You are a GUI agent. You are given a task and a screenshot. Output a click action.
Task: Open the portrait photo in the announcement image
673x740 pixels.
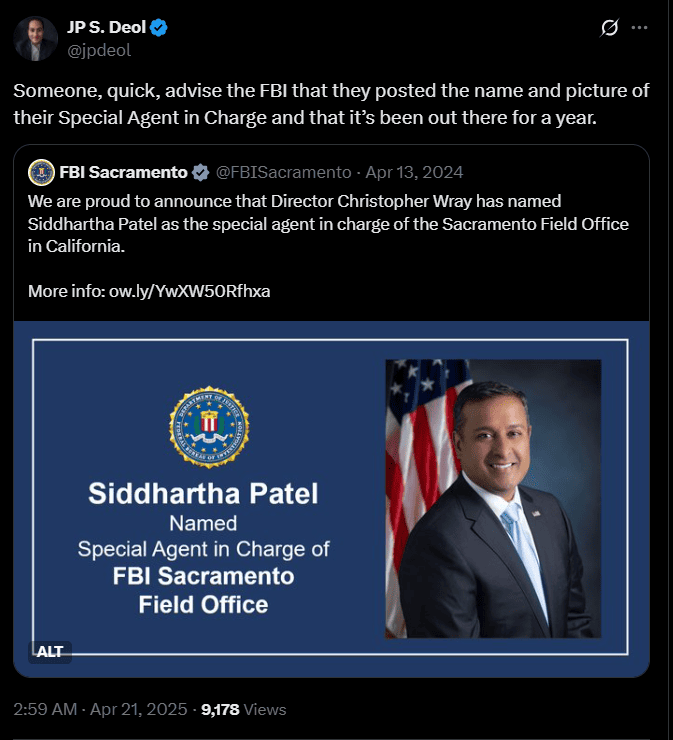click(x=493, y=498)
